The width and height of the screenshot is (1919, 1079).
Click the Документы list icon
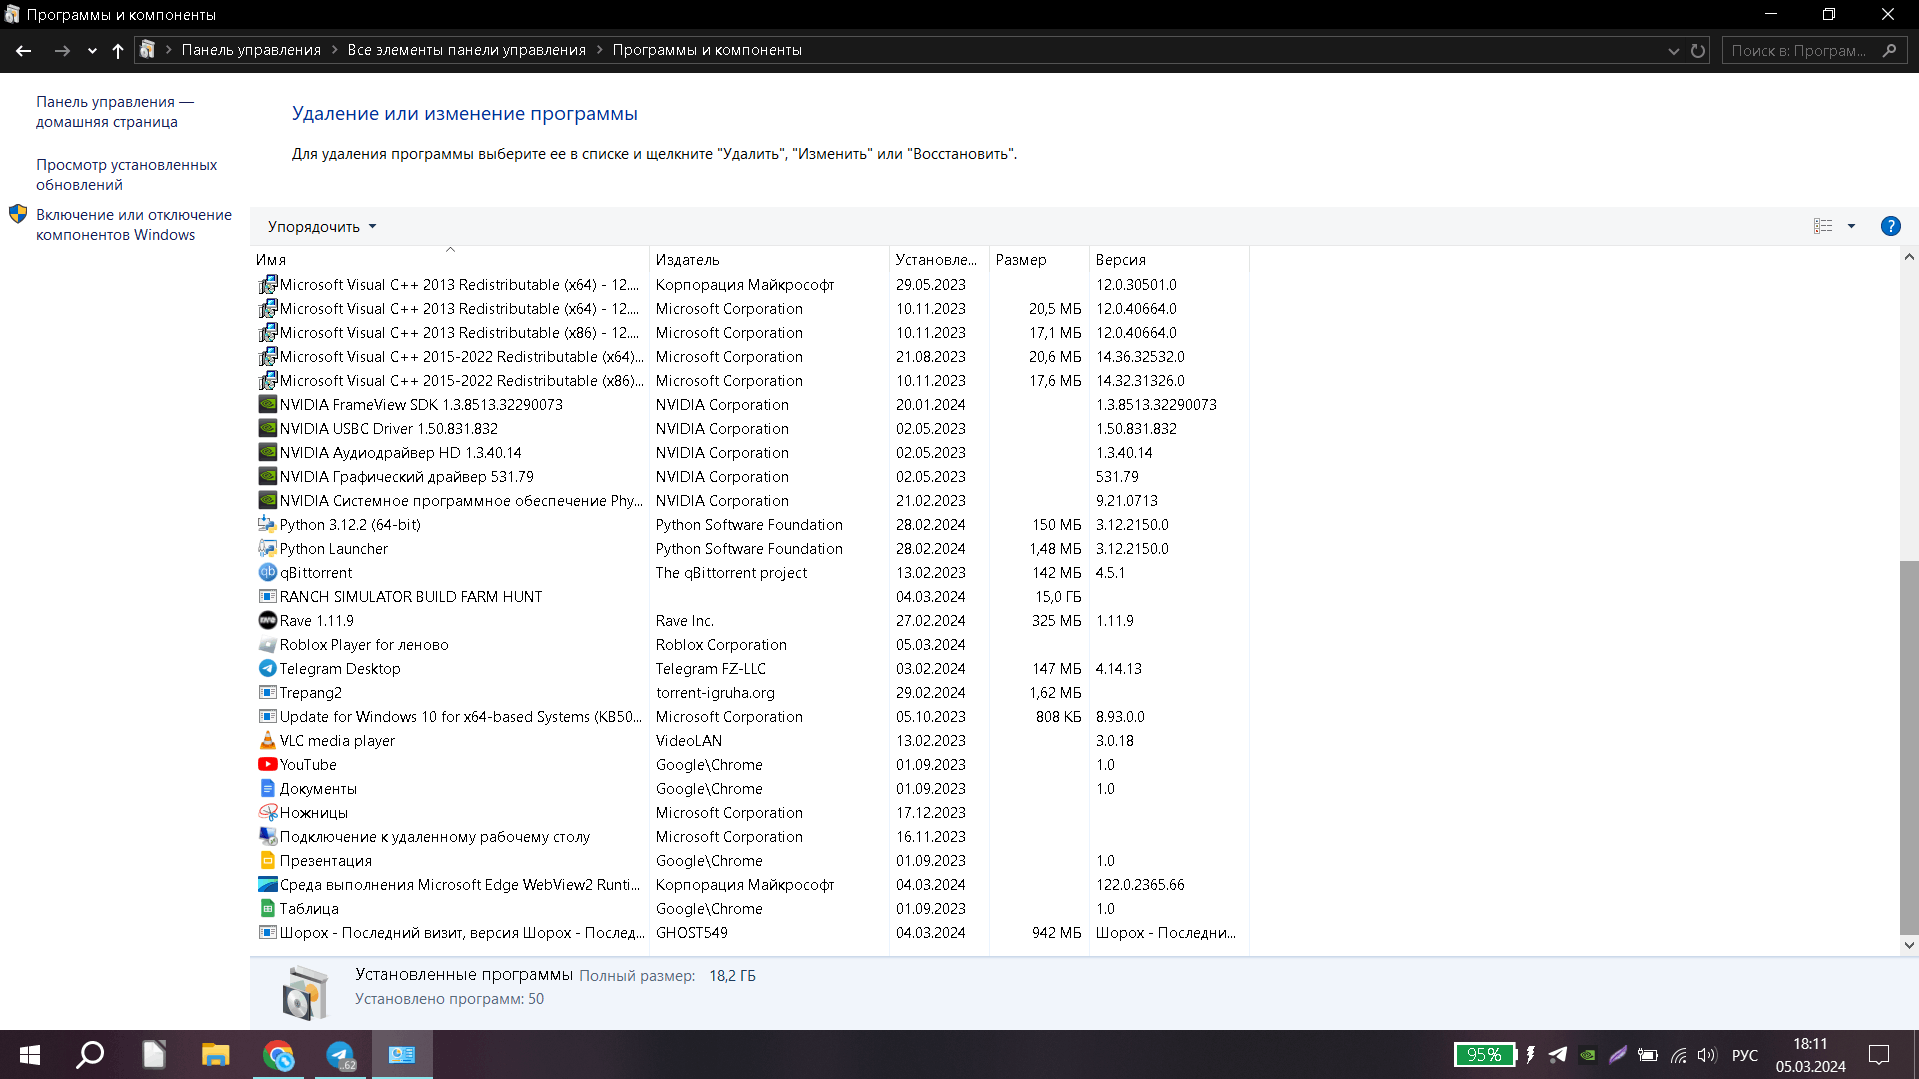(x=267, y=789)
